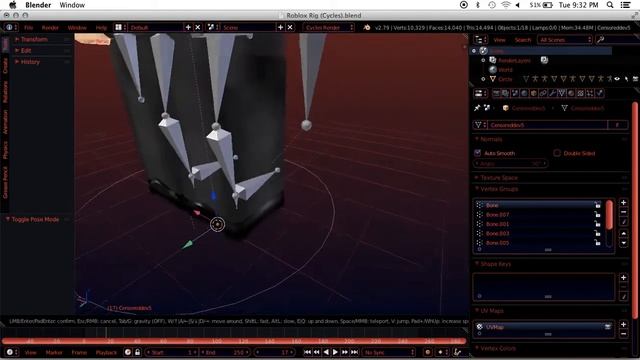Jump to first frame in timeline
The image size is (640, 360).
tap(307, 352)
